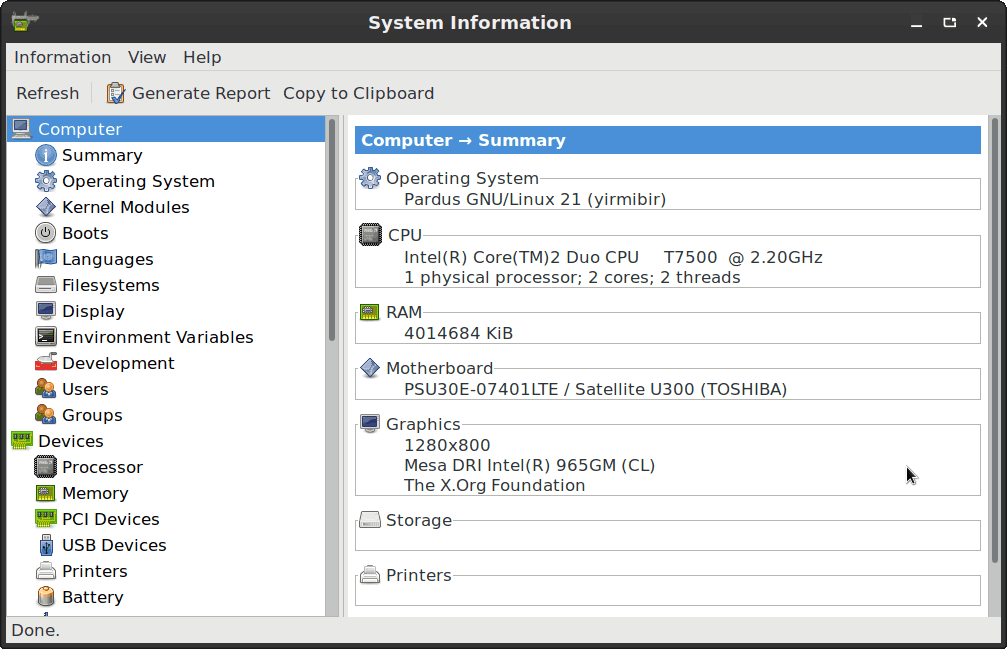1007x649 pixels.
Task: Click the Filesystems drive icon
Action: [46, 285]
